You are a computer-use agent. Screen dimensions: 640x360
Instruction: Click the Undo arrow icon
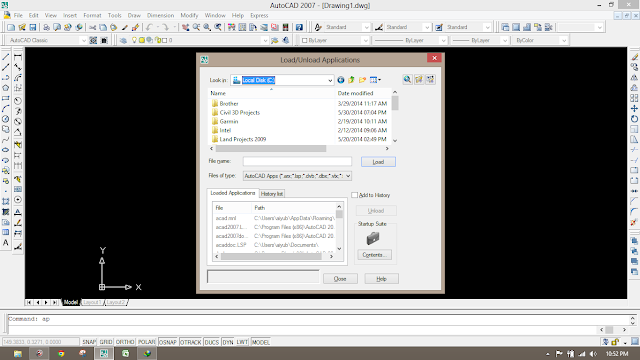pos(149,27)
